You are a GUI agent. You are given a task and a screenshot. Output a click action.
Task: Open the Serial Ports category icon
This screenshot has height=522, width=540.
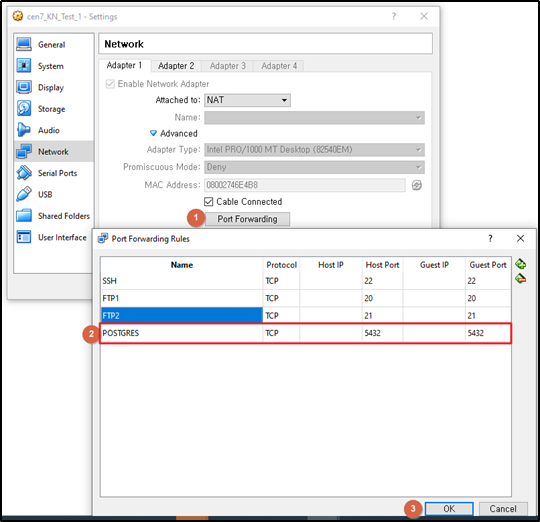point(24,173)
